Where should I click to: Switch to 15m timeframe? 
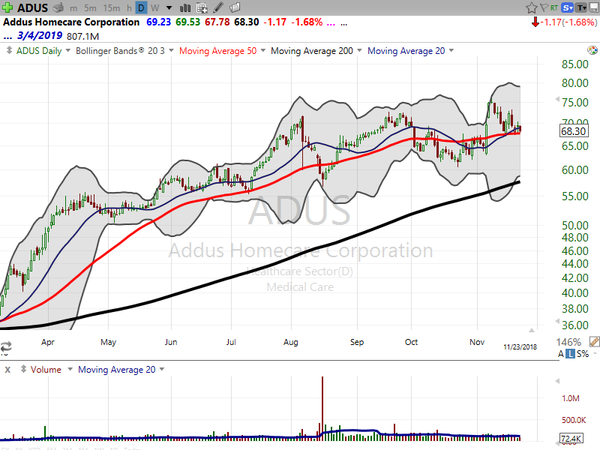[x=111, y=8]
